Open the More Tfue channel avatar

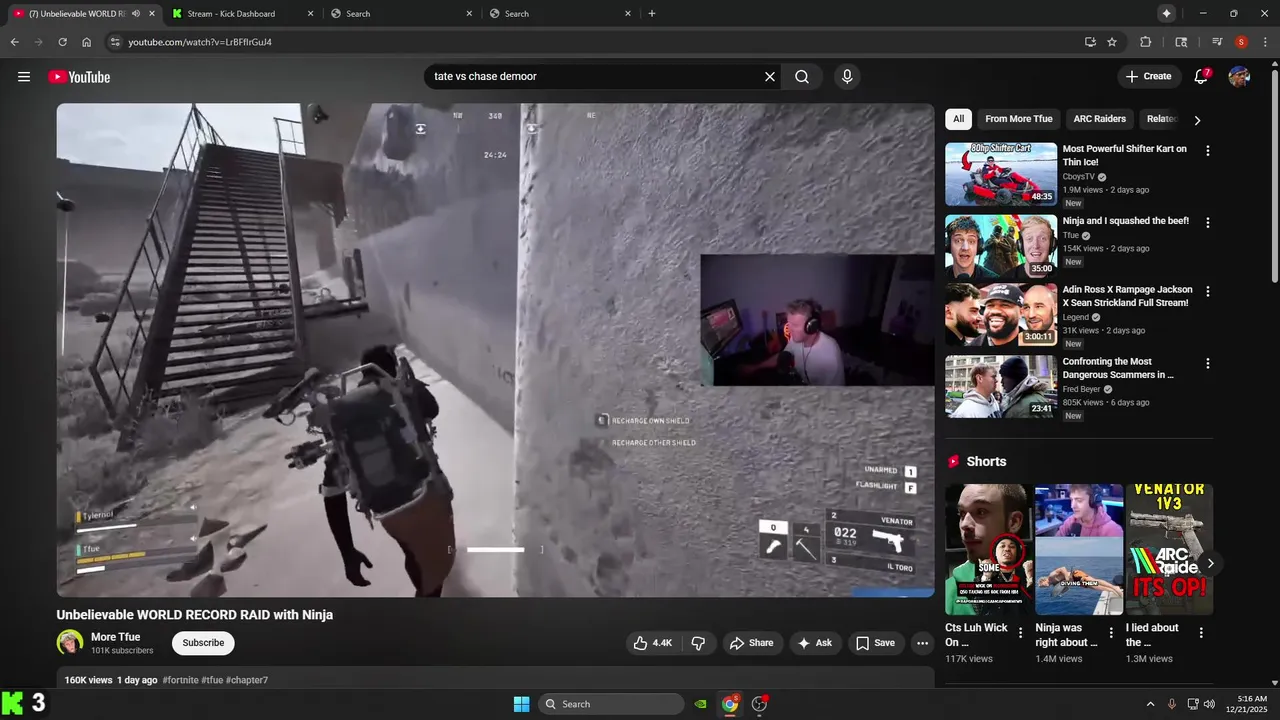70,643
